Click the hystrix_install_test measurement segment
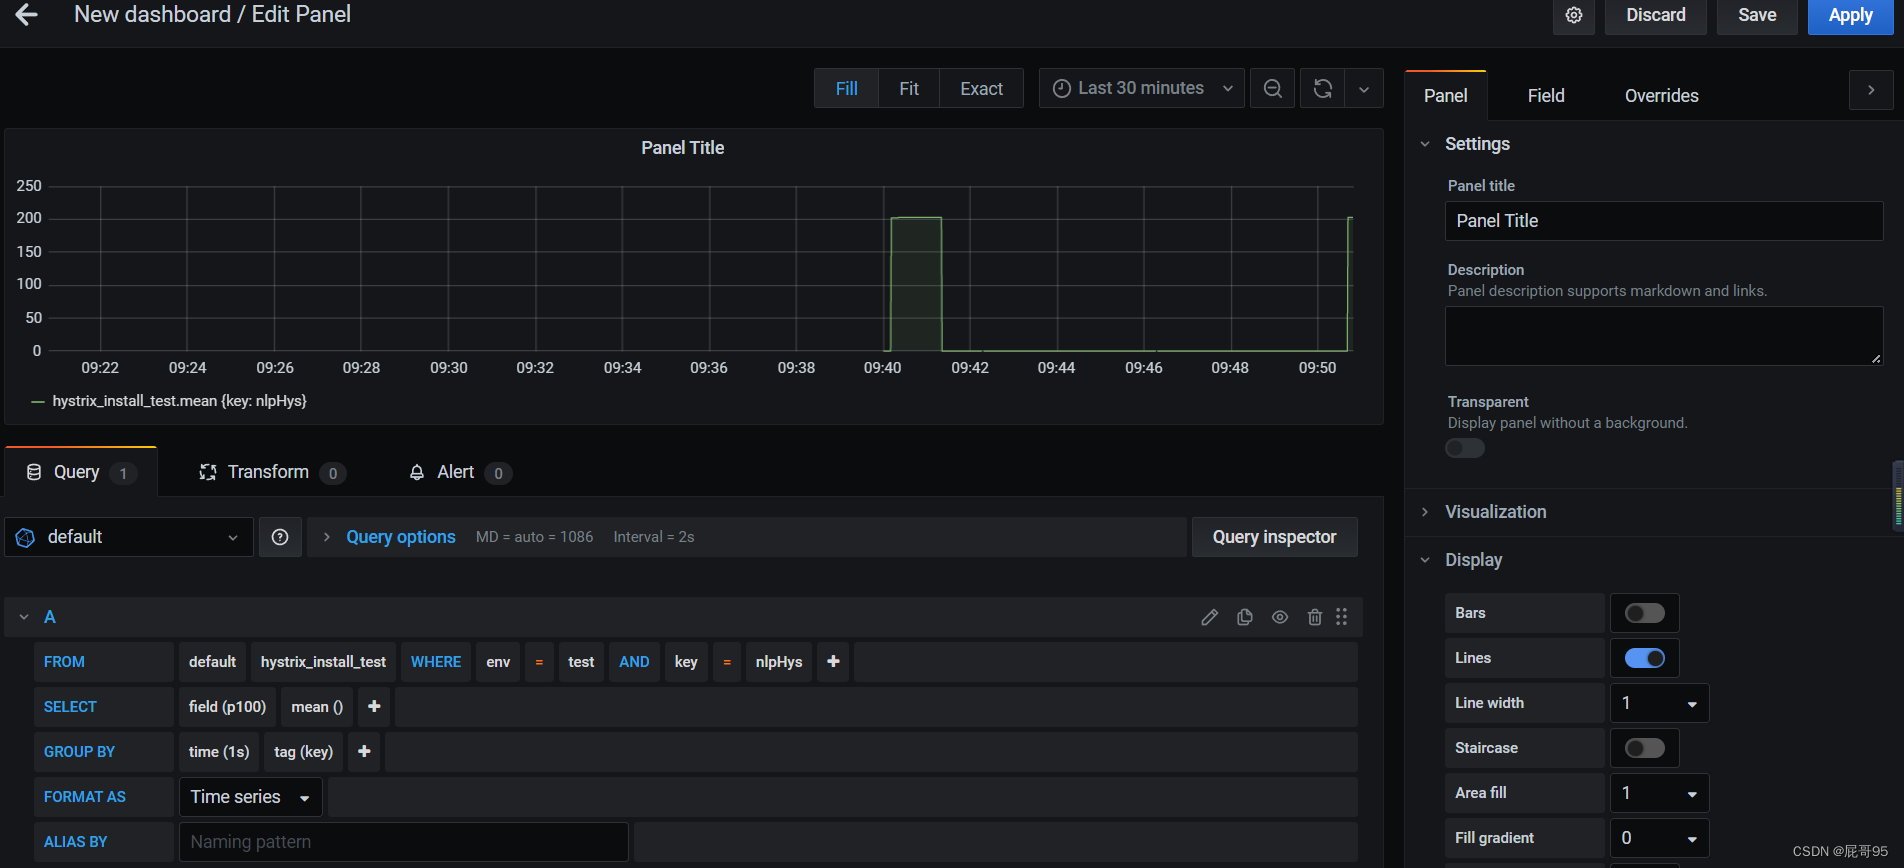Image resolution: width=1904 pixels, height=868 pixels. (x=323, y=662)
